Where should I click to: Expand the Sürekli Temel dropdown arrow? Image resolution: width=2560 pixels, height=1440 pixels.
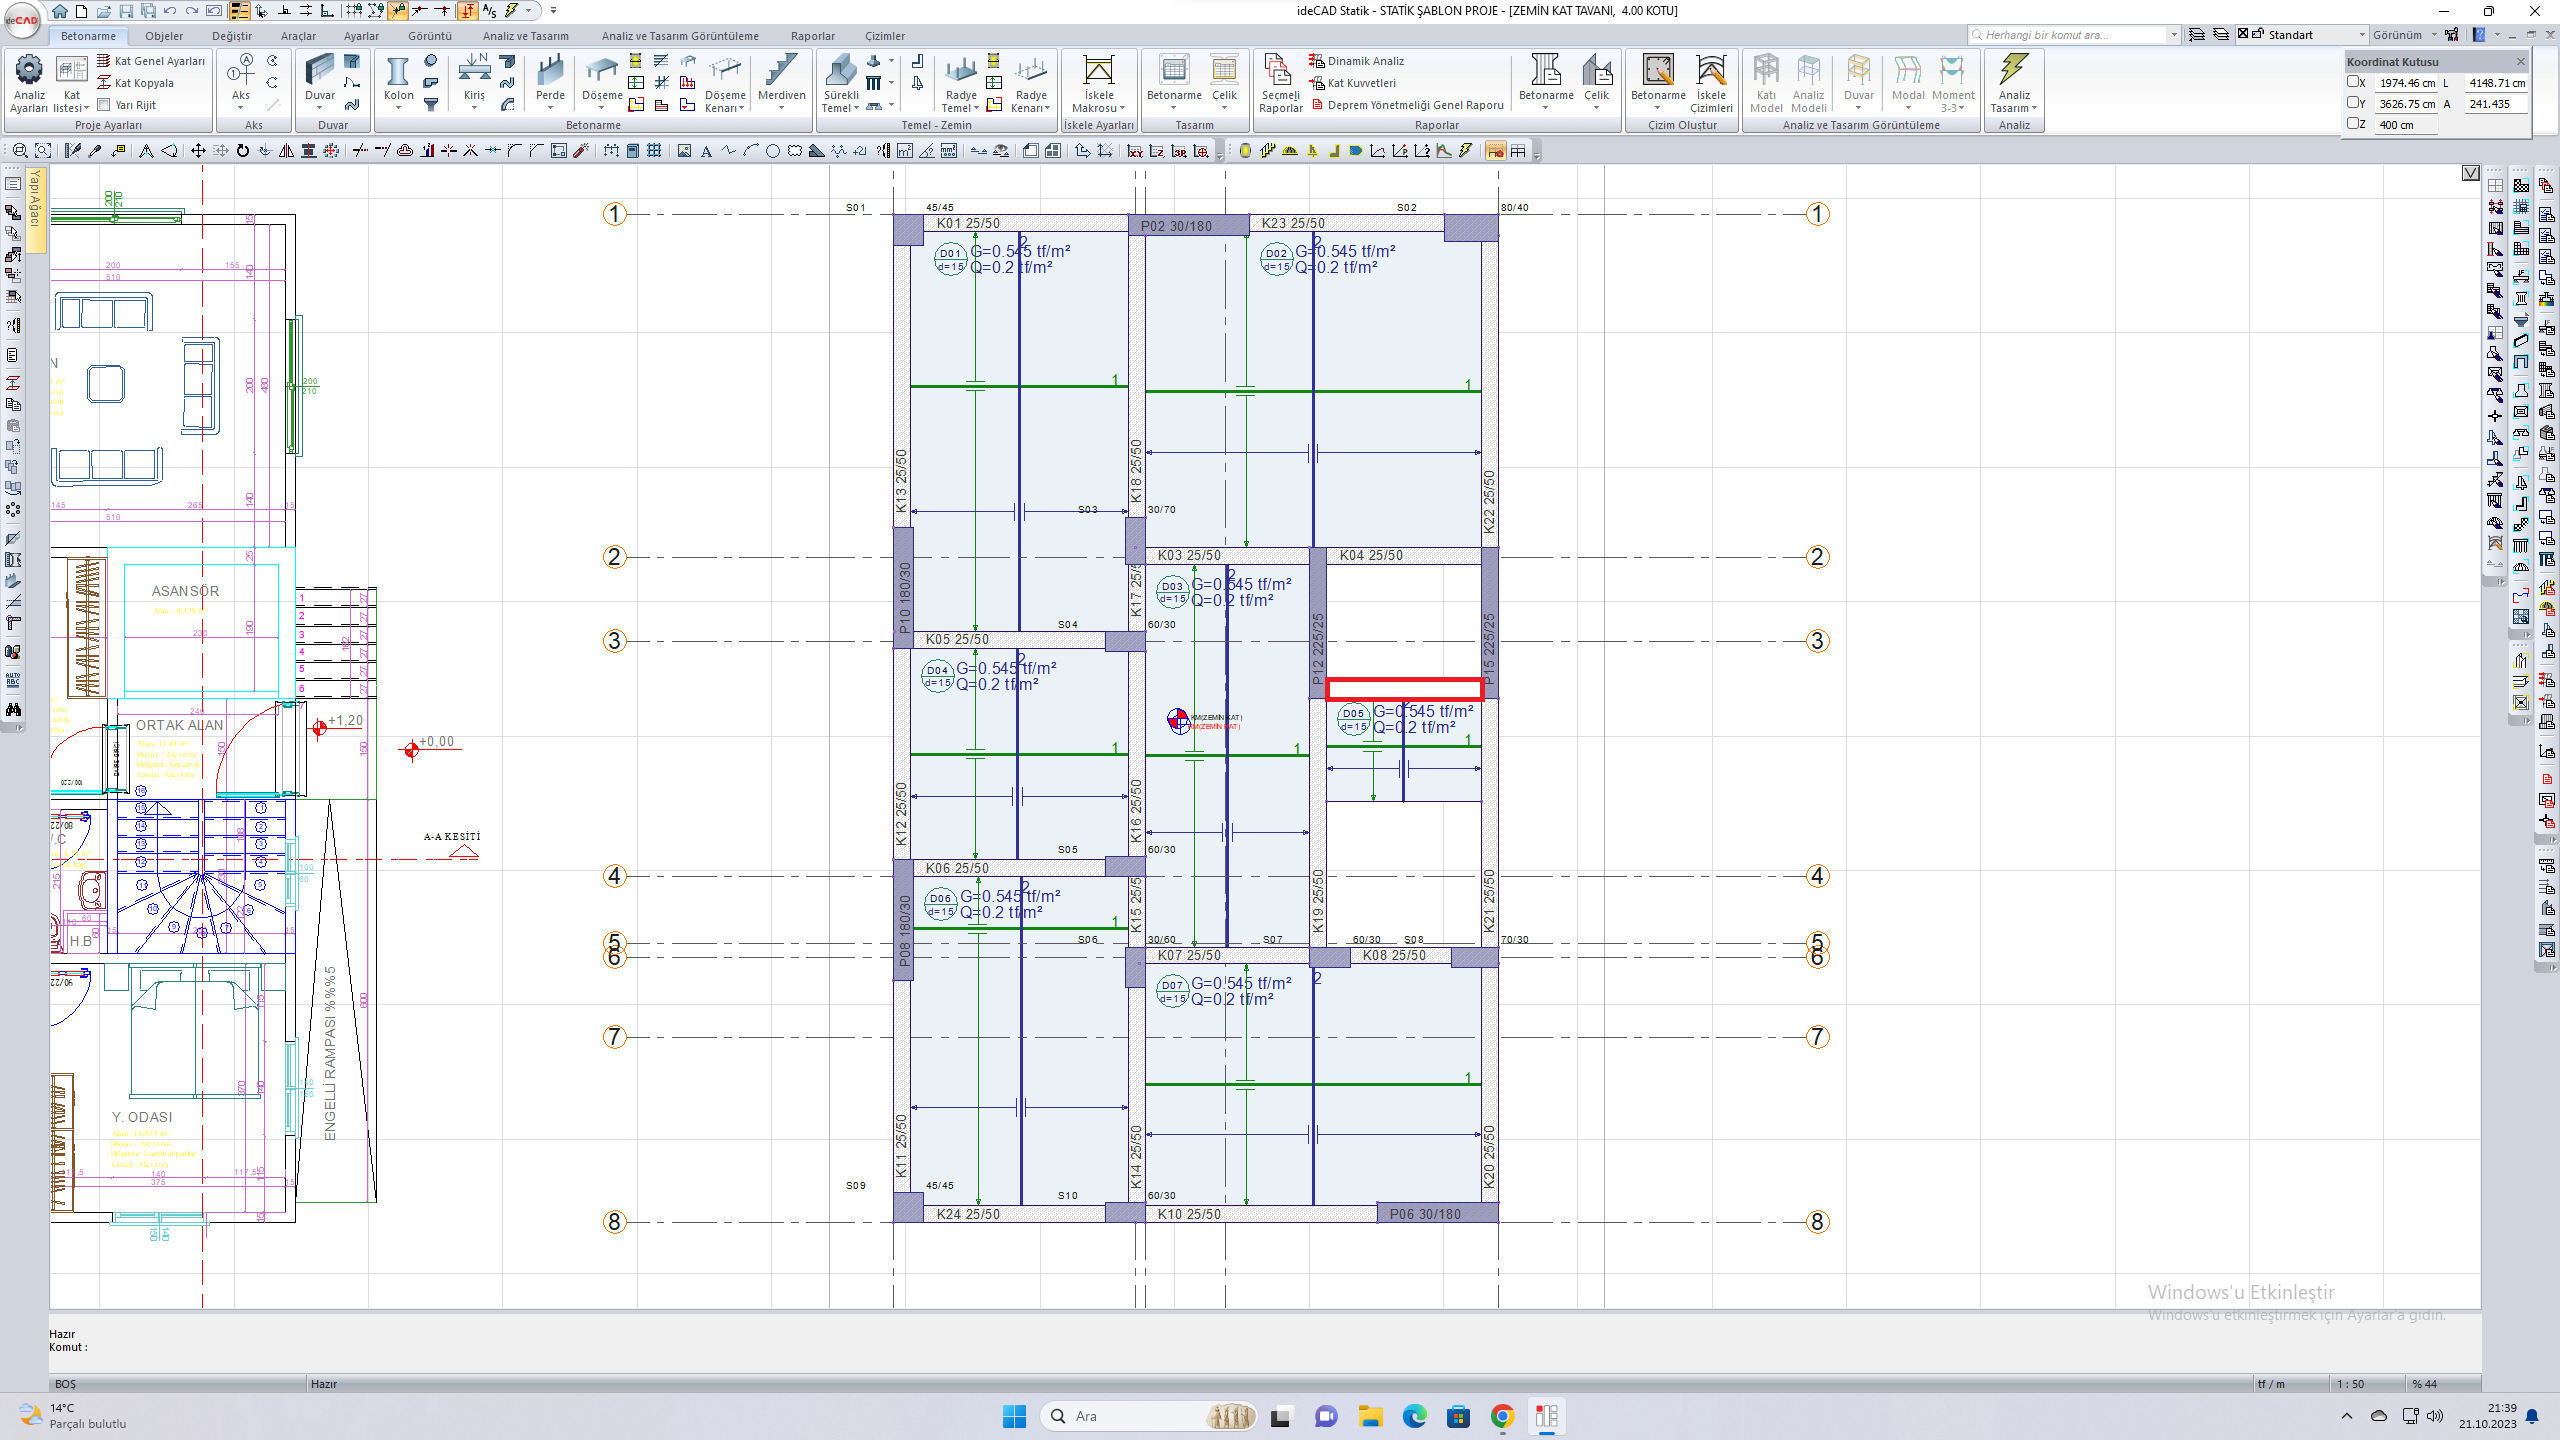pyautogui.click(x=856, y=108)
